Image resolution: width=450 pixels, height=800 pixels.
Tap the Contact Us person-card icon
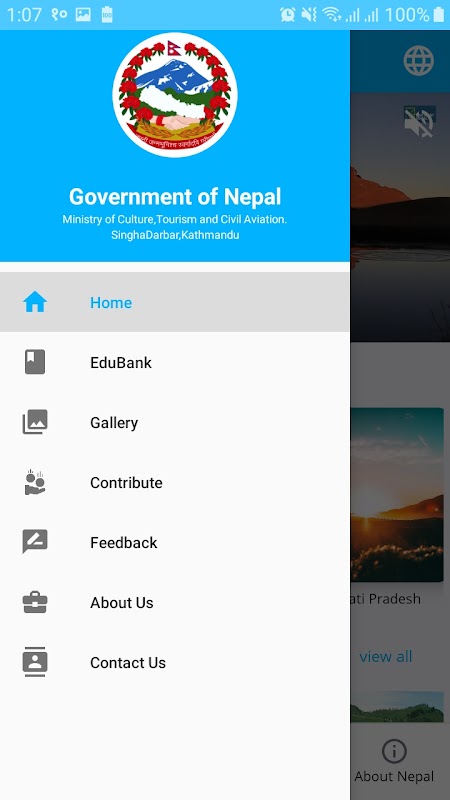click(35, 662)
